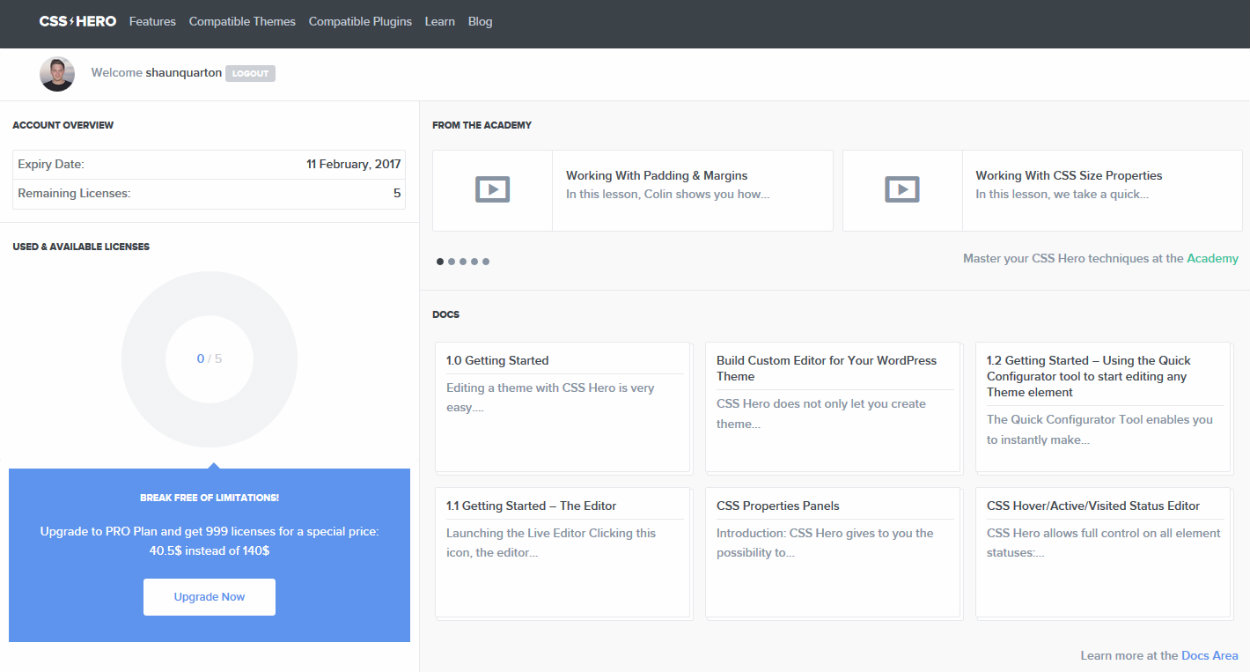Click the username shaunquarton
1250x672 pixels.
click(x=184, y=73)
